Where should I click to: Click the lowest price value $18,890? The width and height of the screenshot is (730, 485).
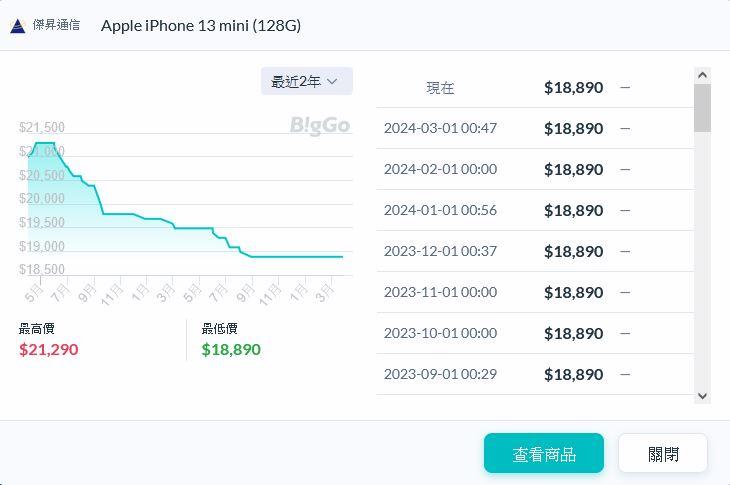click(231, 349)
